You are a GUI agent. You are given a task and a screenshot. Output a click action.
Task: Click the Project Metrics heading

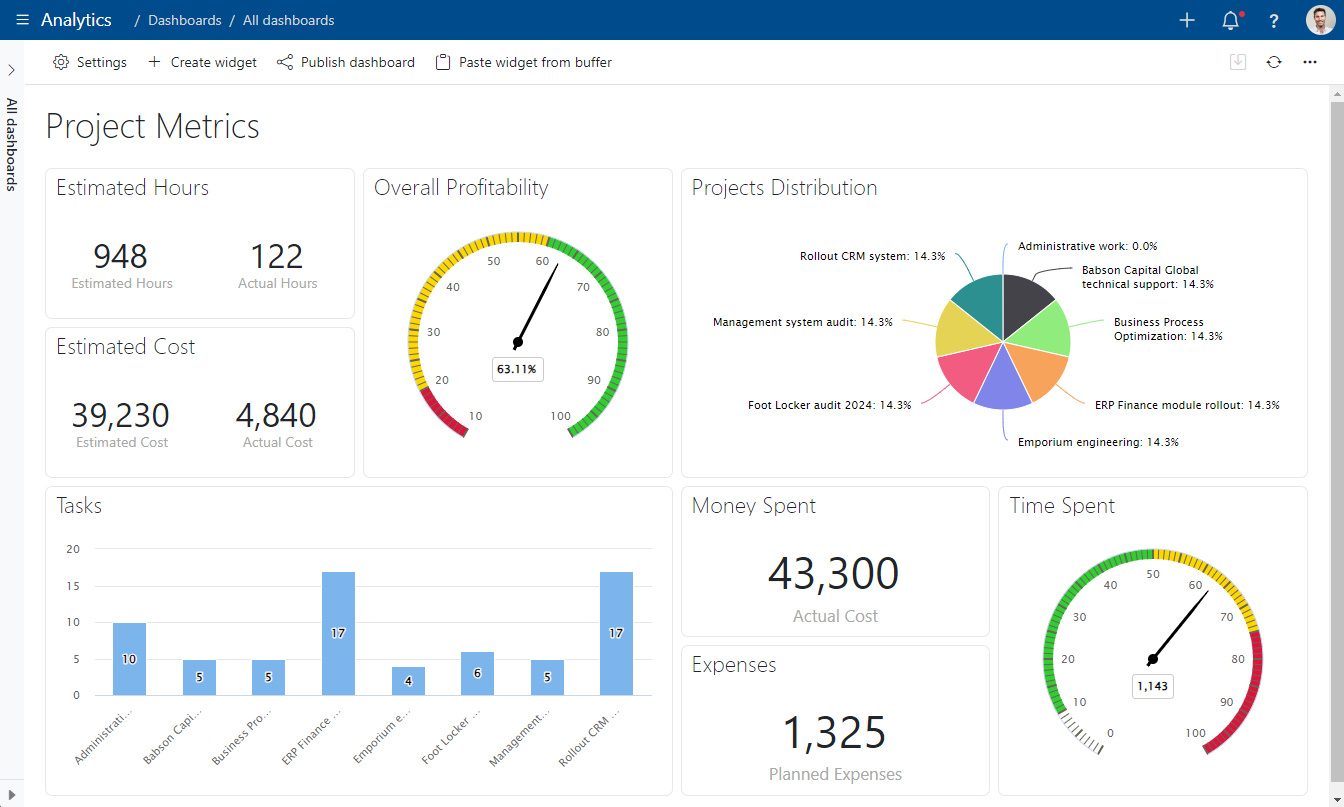[x=153, y=127]
